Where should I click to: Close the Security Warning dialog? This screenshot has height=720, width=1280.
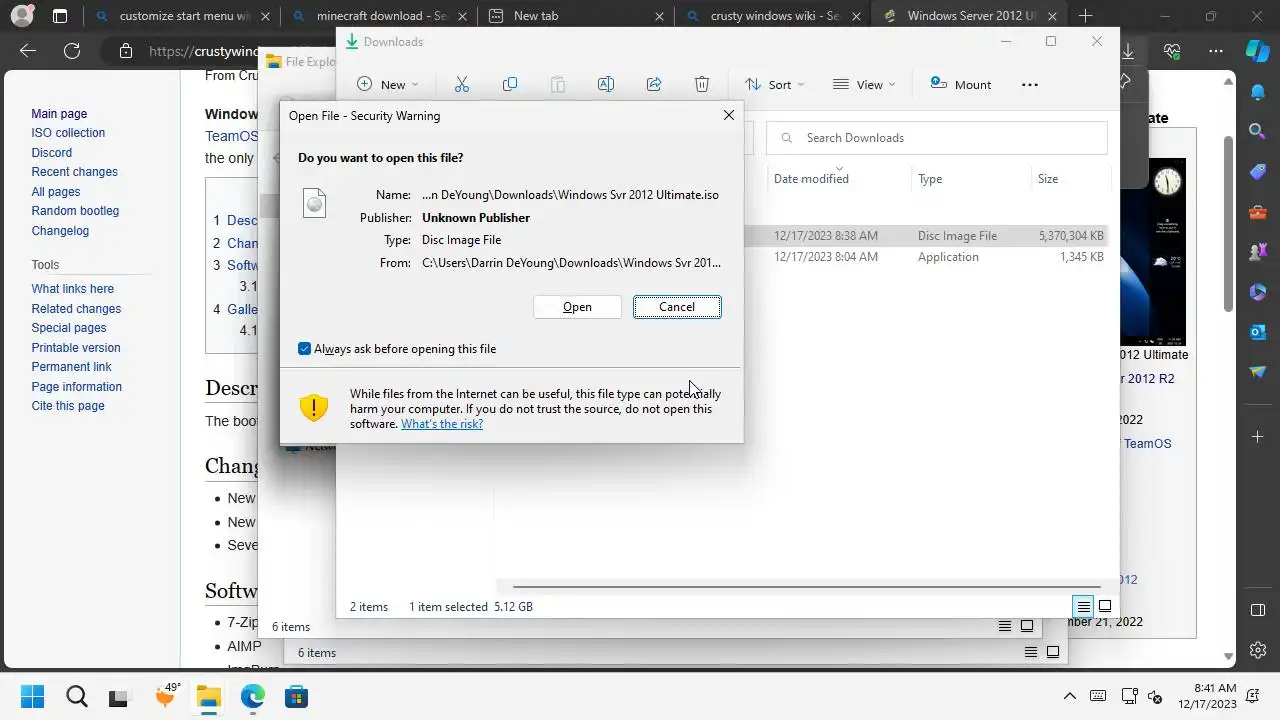[x=729, y=115]
